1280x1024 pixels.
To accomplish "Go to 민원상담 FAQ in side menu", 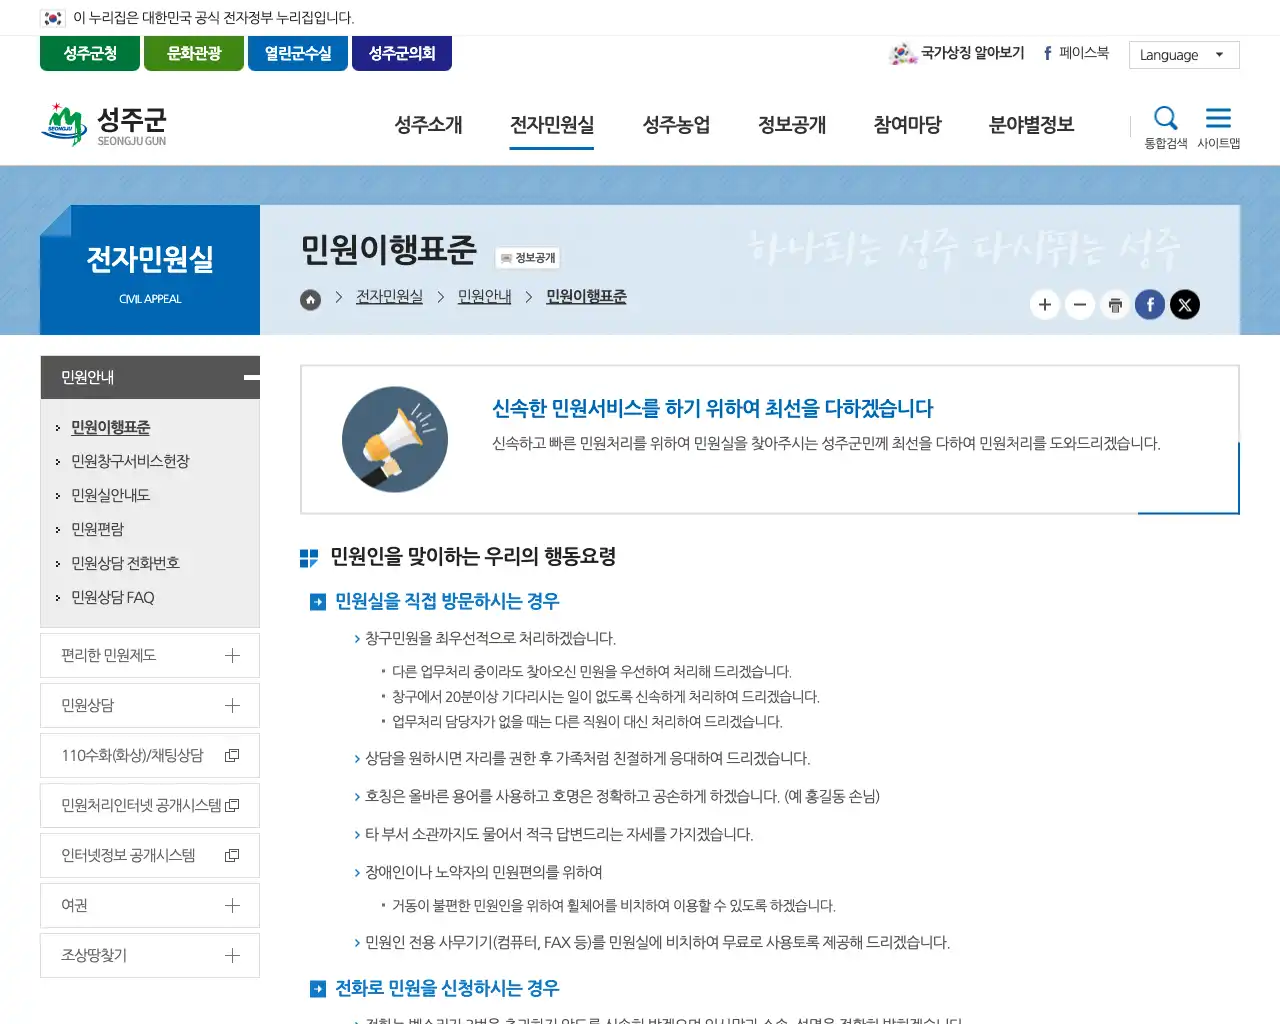I will point(113,598).
